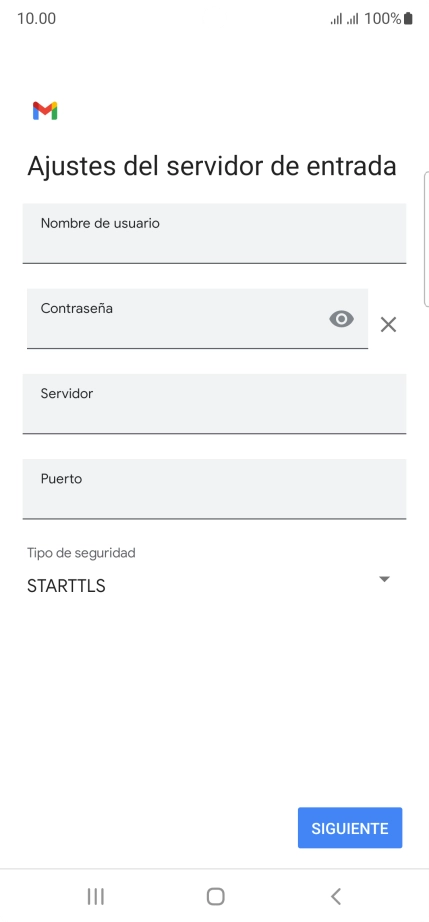Clear the password field with the X icon

388,325
